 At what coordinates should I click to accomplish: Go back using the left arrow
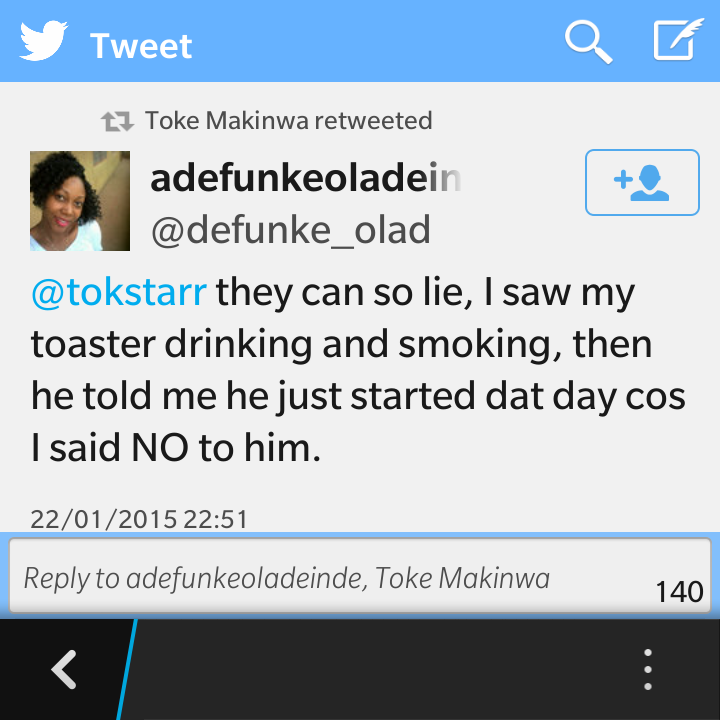pos(65,669)
